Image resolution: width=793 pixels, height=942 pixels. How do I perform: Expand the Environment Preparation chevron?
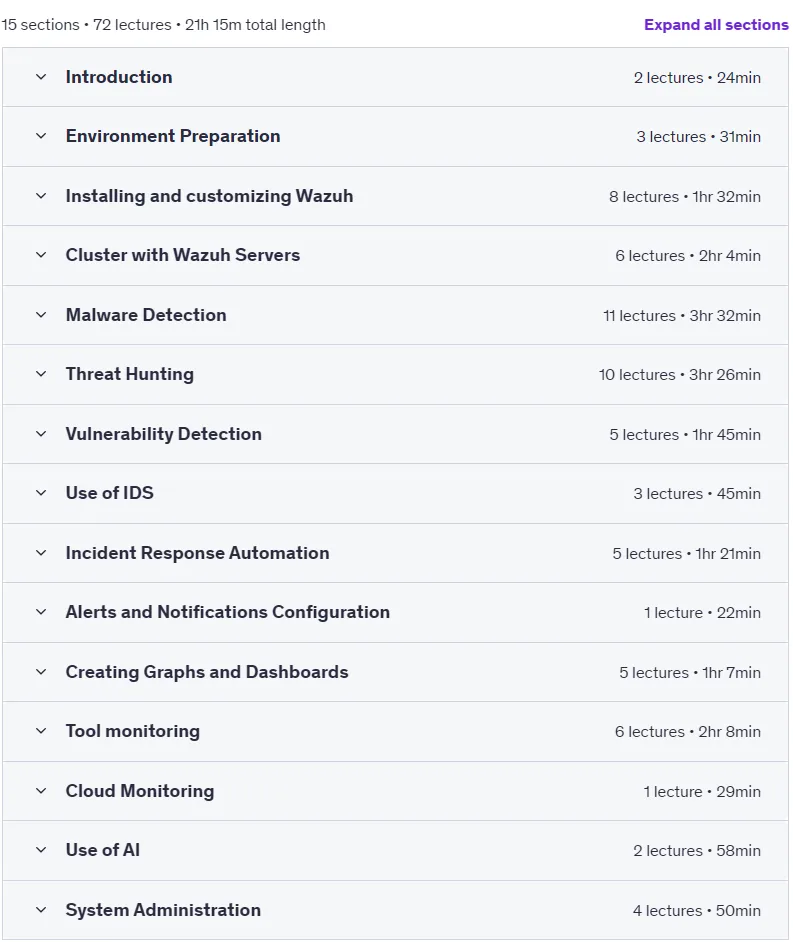pyautogui.click(x=41, y=136)
